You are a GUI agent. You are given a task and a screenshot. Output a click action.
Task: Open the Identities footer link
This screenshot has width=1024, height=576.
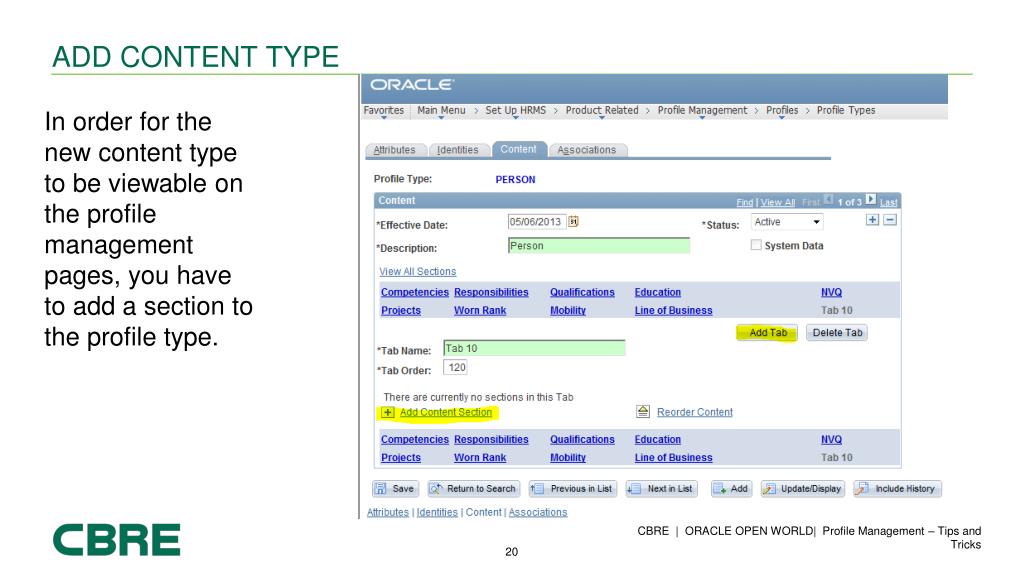click(437, 512)
